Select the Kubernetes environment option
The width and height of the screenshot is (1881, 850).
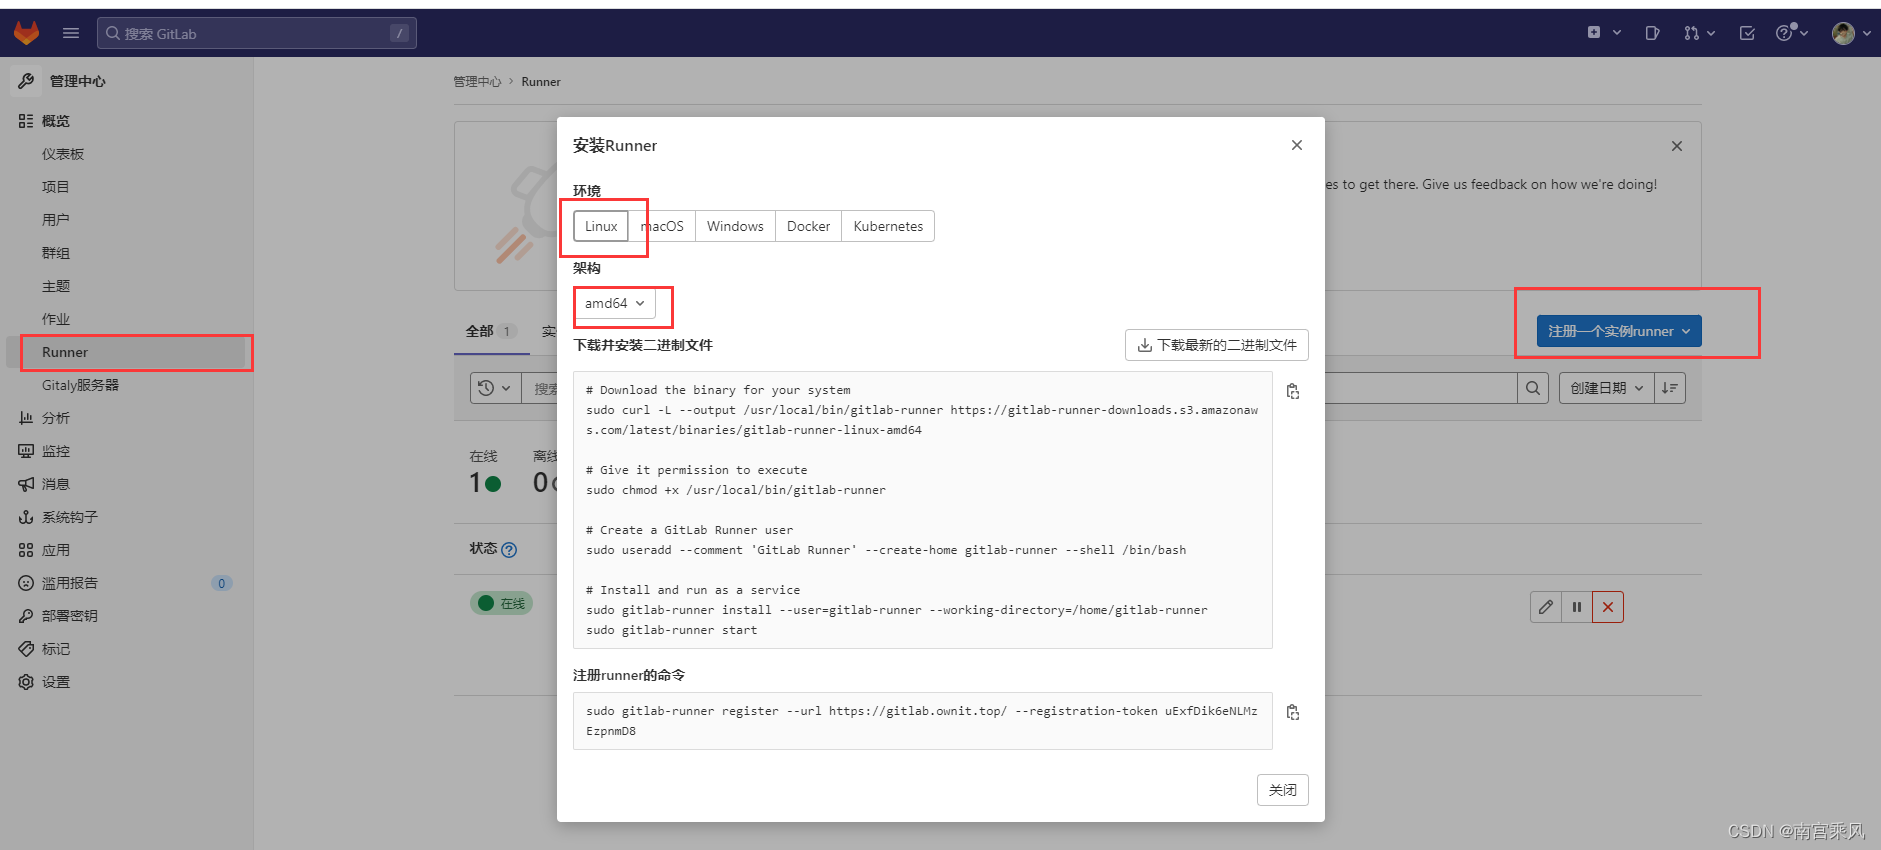[888, 226]
